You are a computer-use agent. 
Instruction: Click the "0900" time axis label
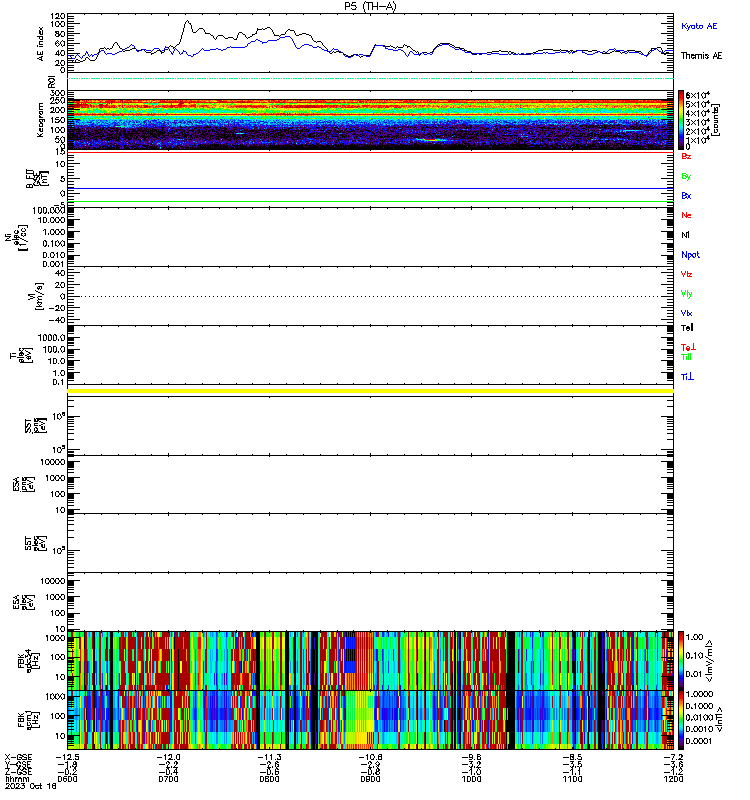370,779
